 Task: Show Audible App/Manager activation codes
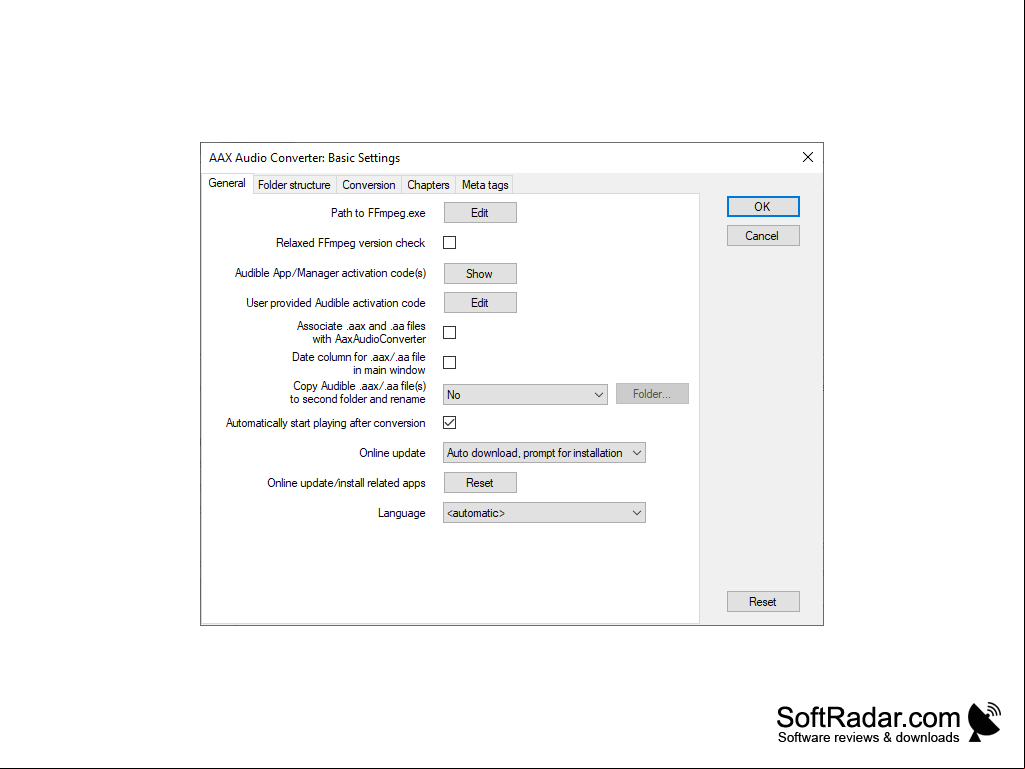(480, 273)
